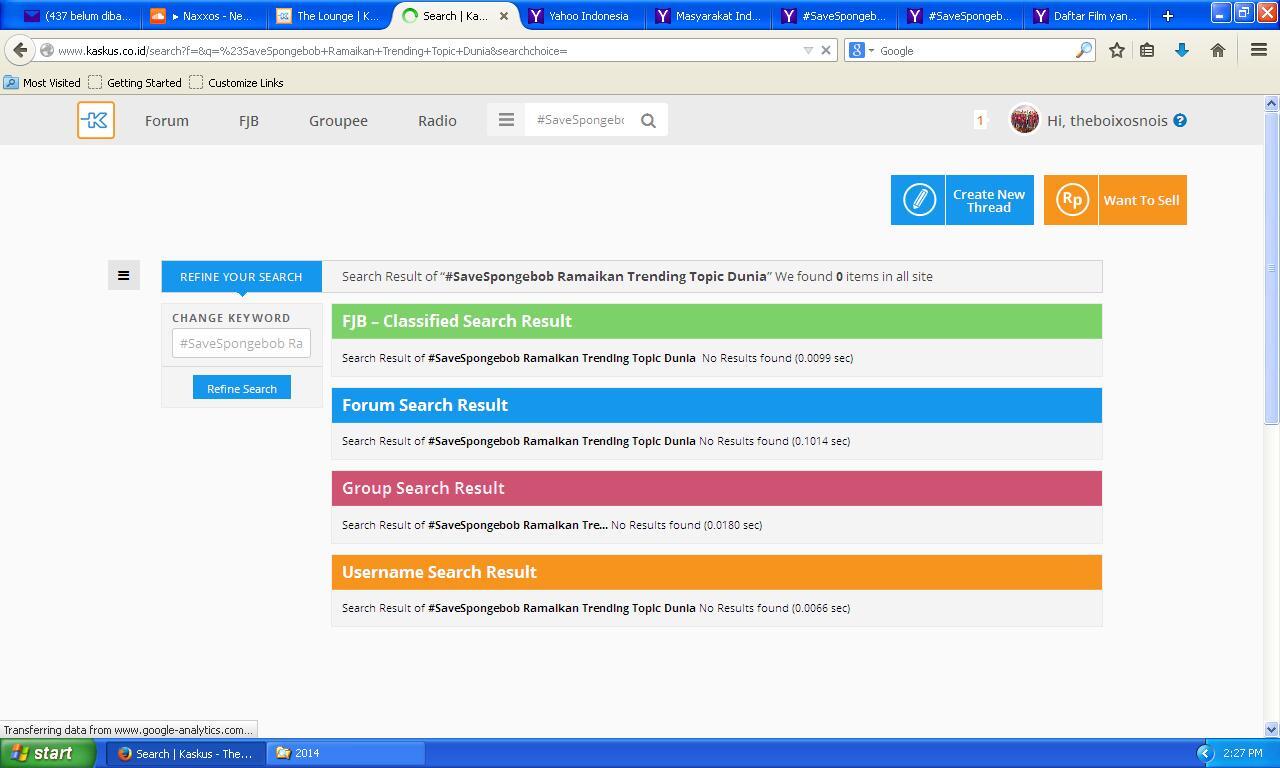1280x768 pixels.
Task: Open the Windows start button
Action: [x=48, y=753]
